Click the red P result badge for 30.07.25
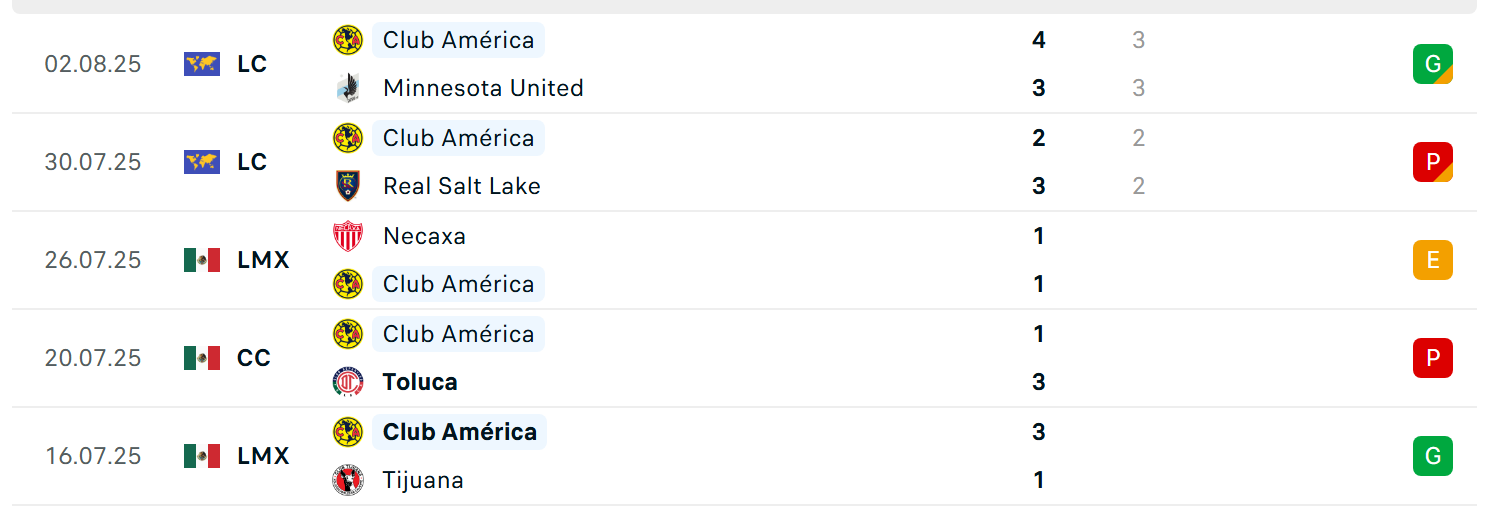The height and width of the screenshot is (514, 1494). tap(1432, 162)
